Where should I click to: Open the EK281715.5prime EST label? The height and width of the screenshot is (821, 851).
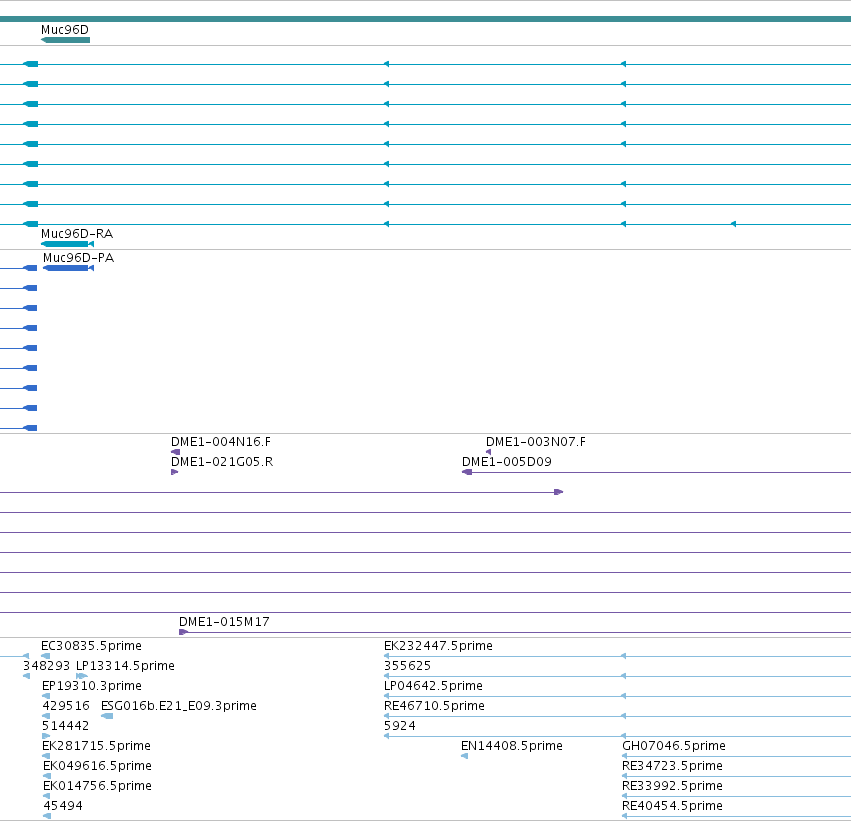point(96,746)
